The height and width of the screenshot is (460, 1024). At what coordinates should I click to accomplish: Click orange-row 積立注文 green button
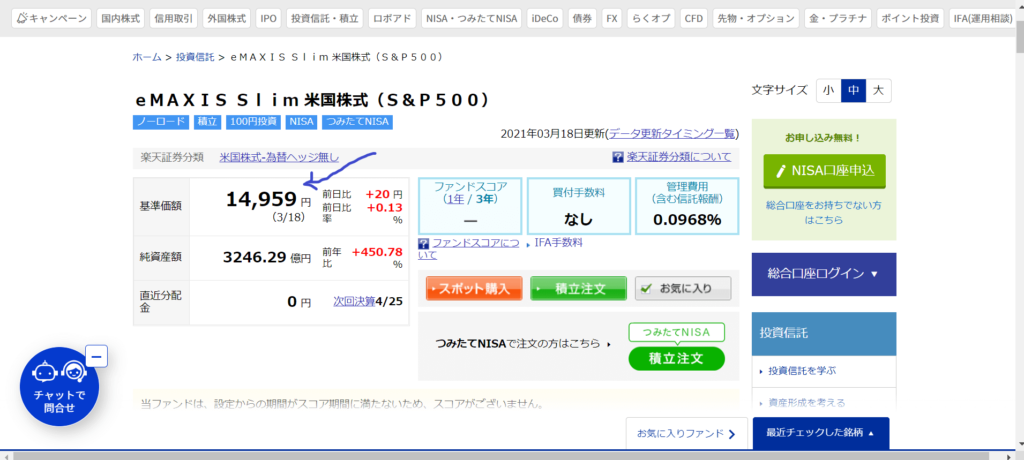click(x=579, y=288)
